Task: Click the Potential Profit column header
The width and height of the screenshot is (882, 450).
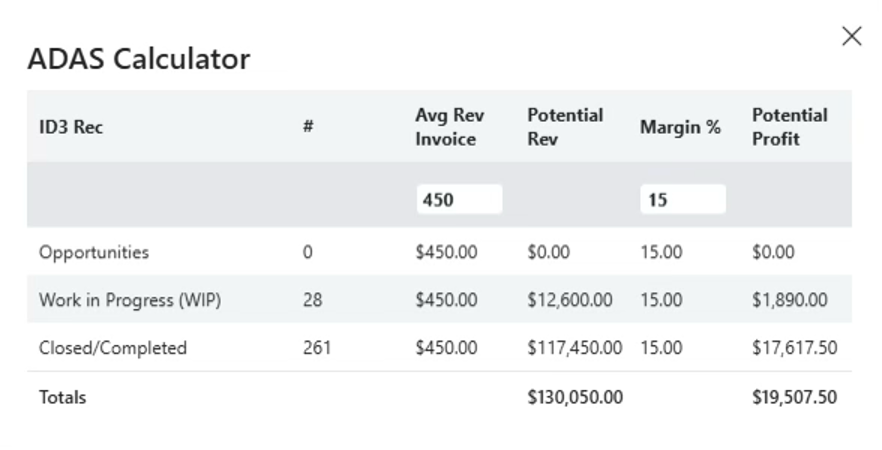Action: (x=789, y=127)
